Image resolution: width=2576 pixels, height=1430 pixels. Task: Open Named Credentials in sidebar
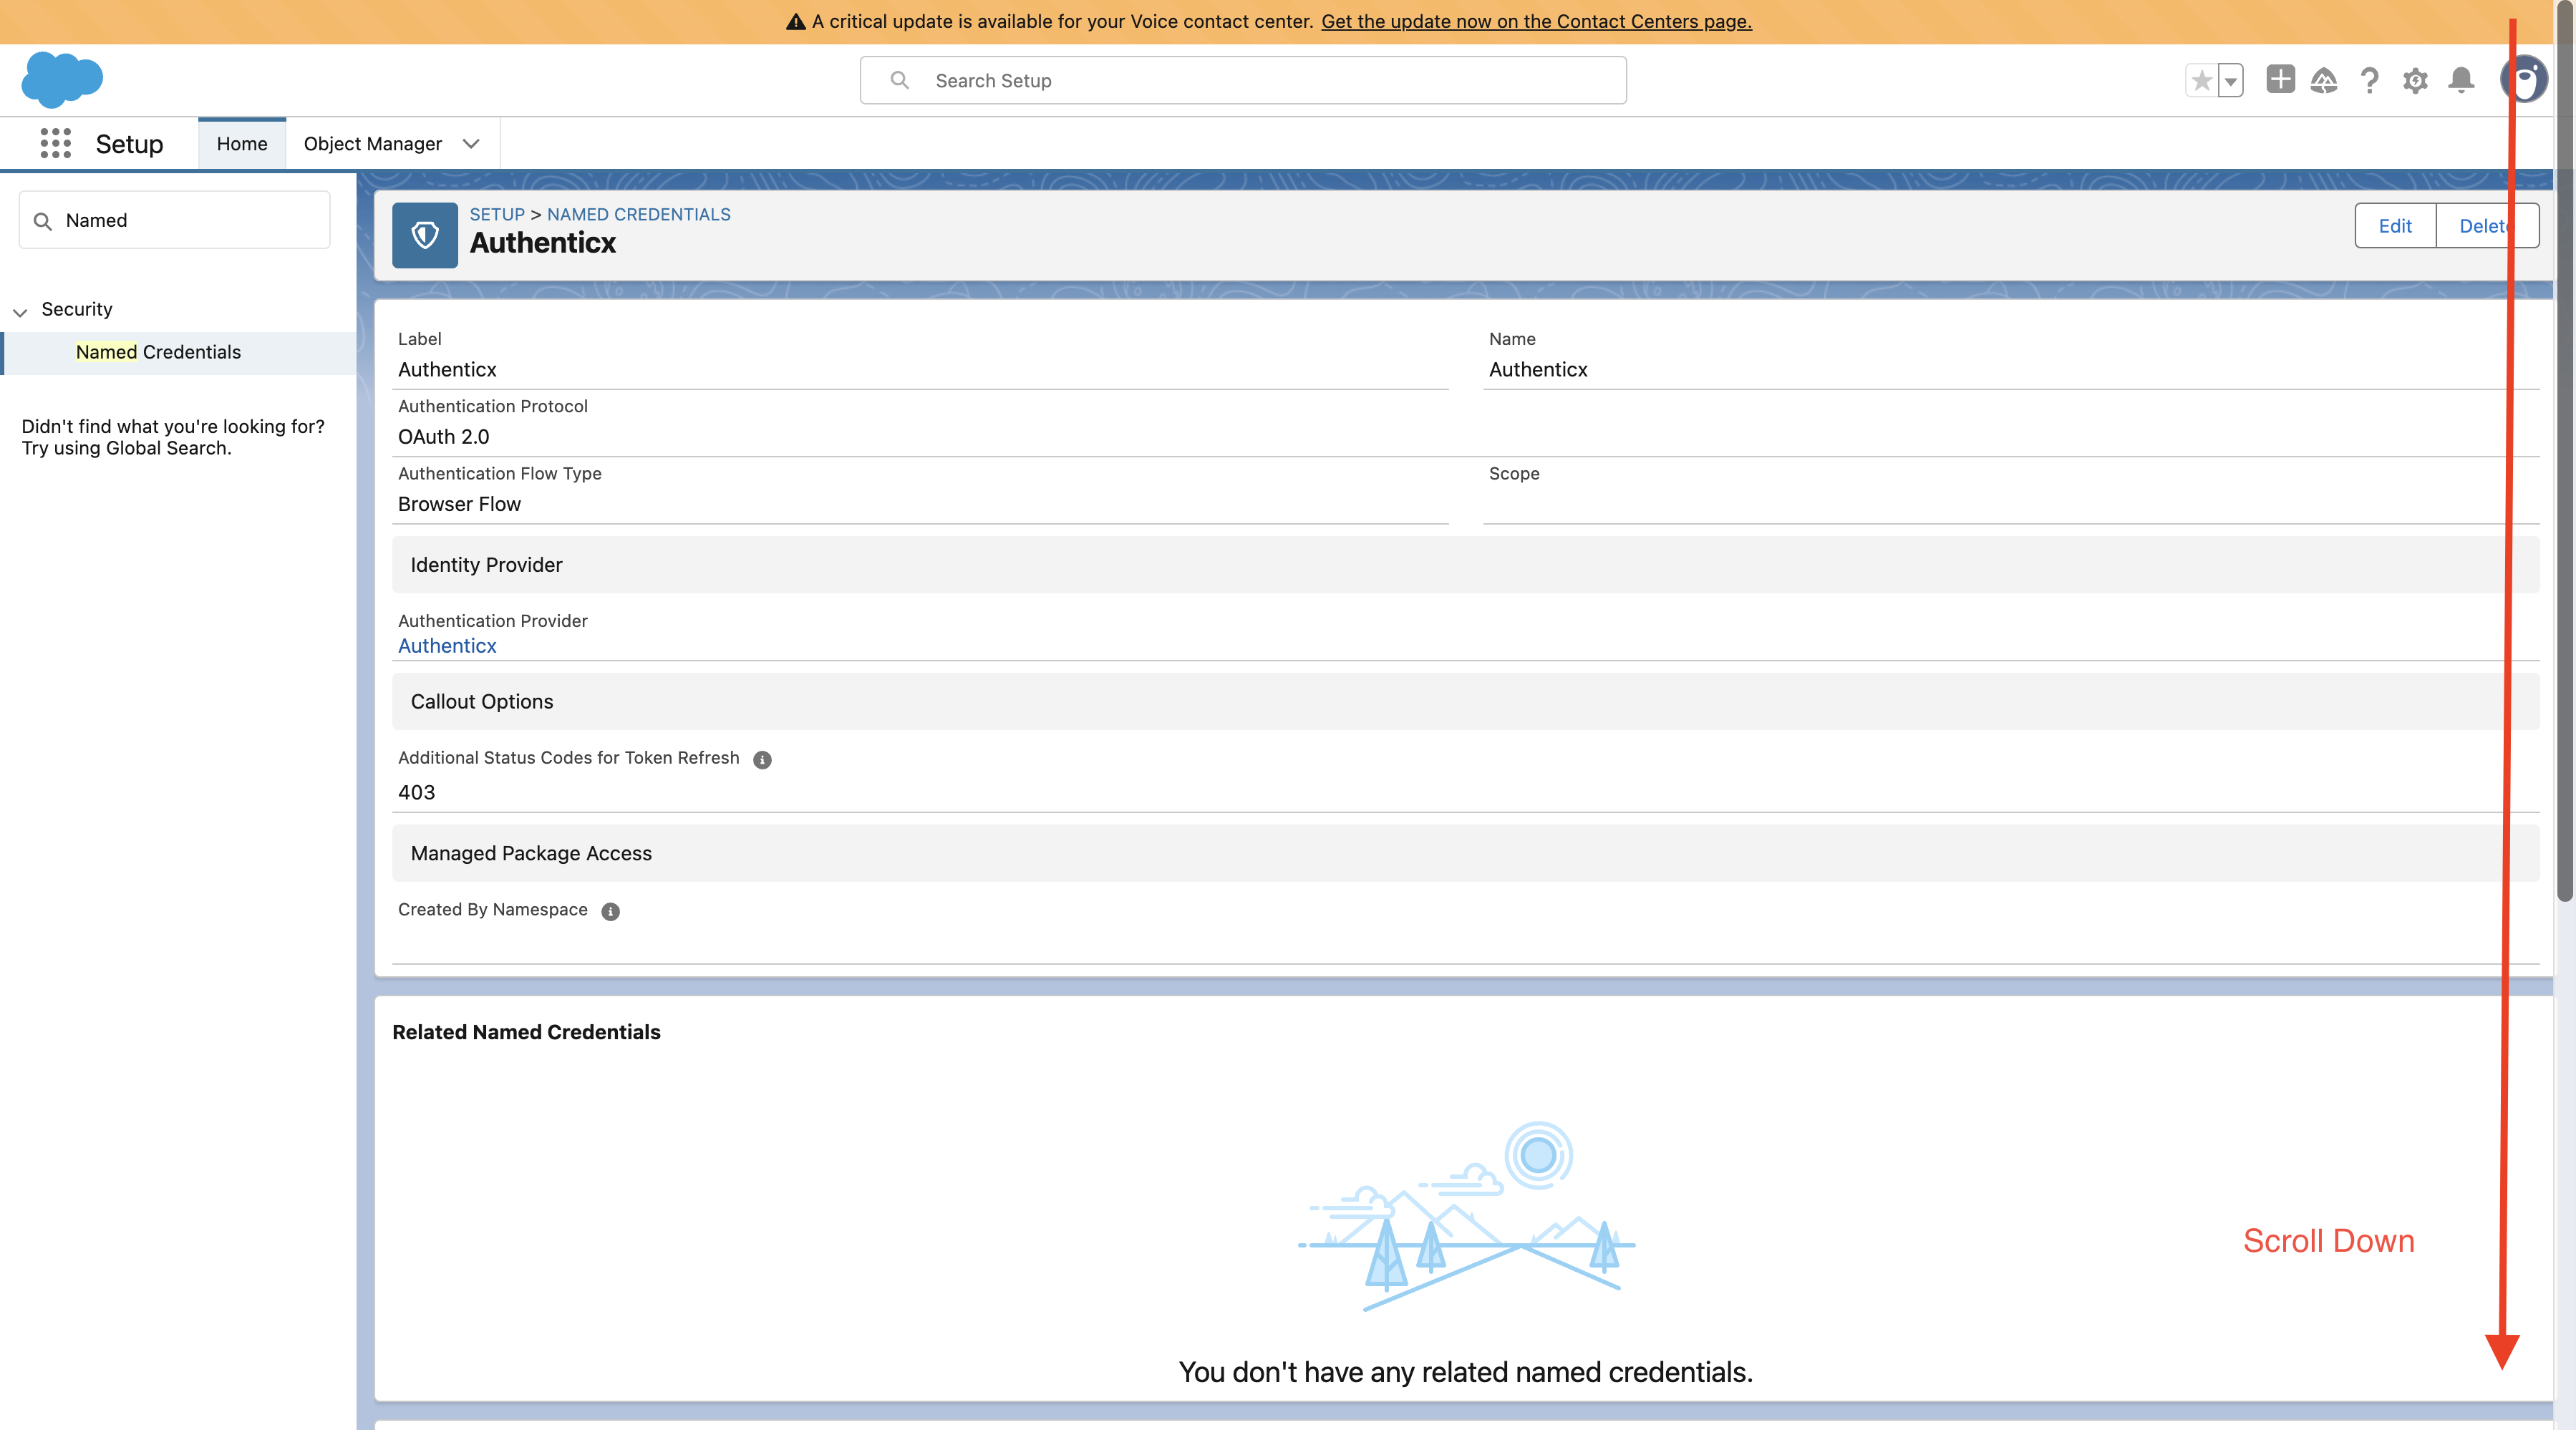[158, 352]
